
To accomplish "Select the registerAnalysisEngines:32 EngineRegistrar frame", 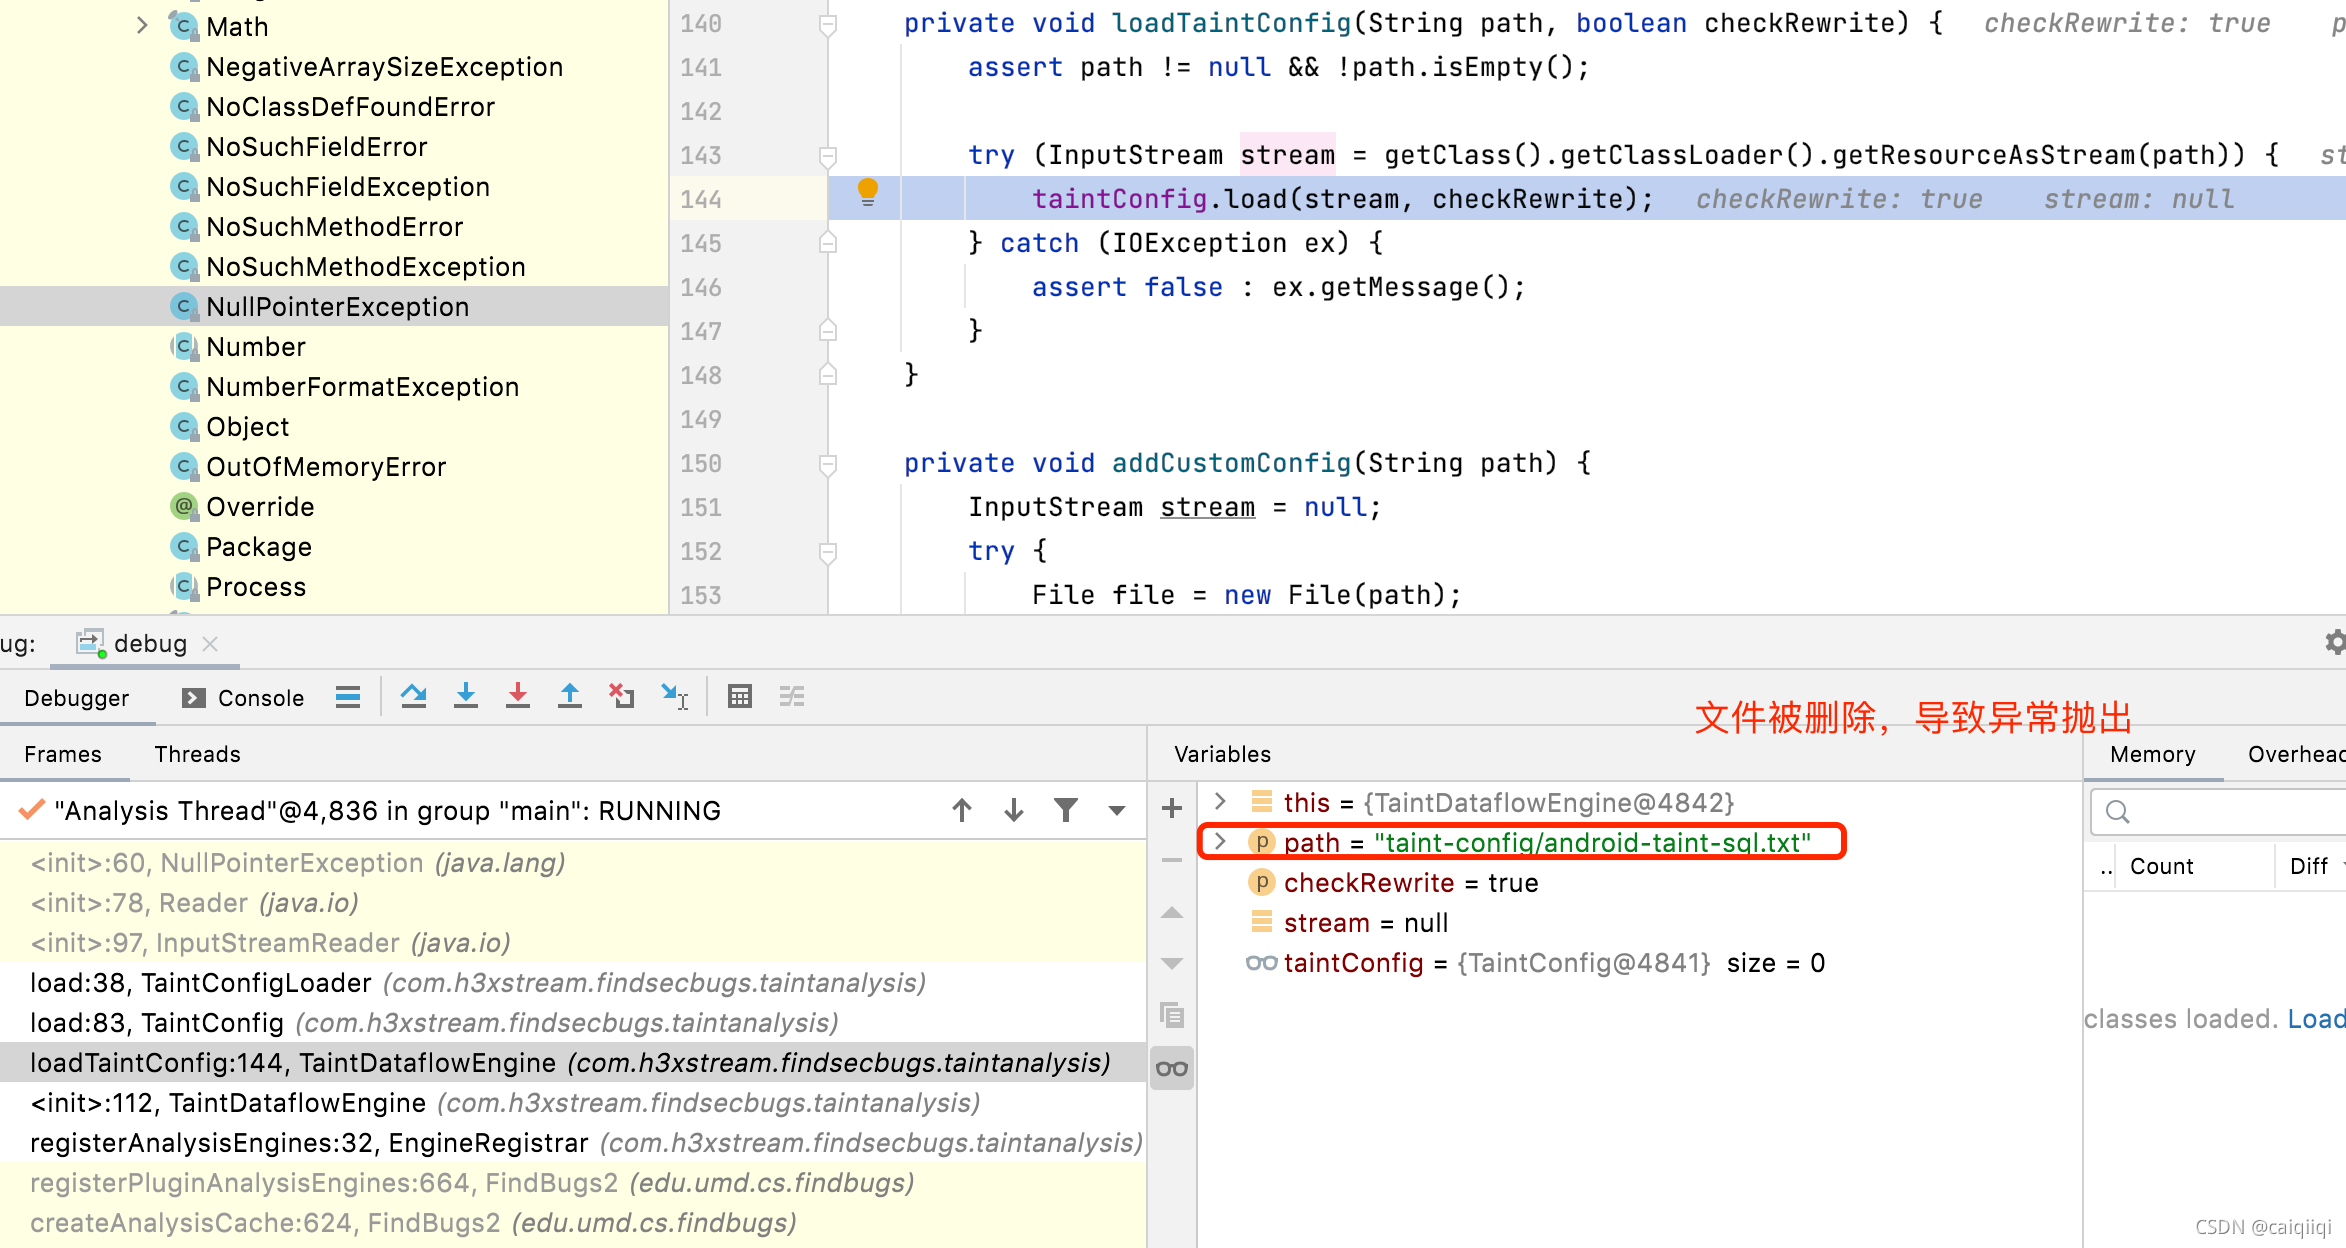I will 572,1142.
